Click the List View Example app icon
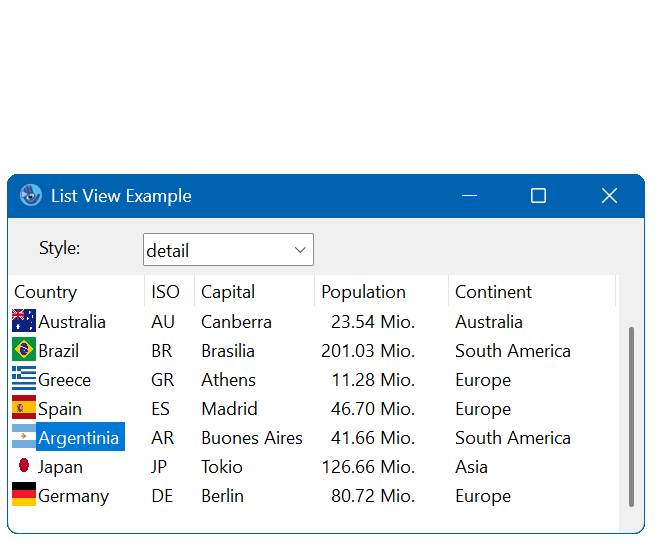664x550 pixels. point(30,196)
